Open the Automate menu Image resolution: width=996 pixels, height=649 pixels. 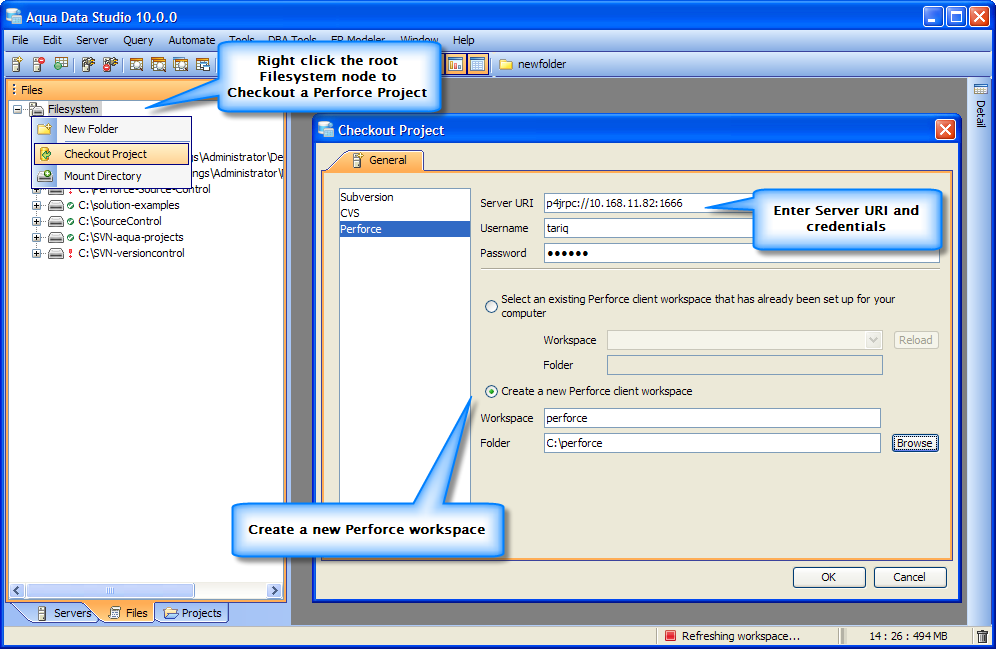click(x=192, y=40)
